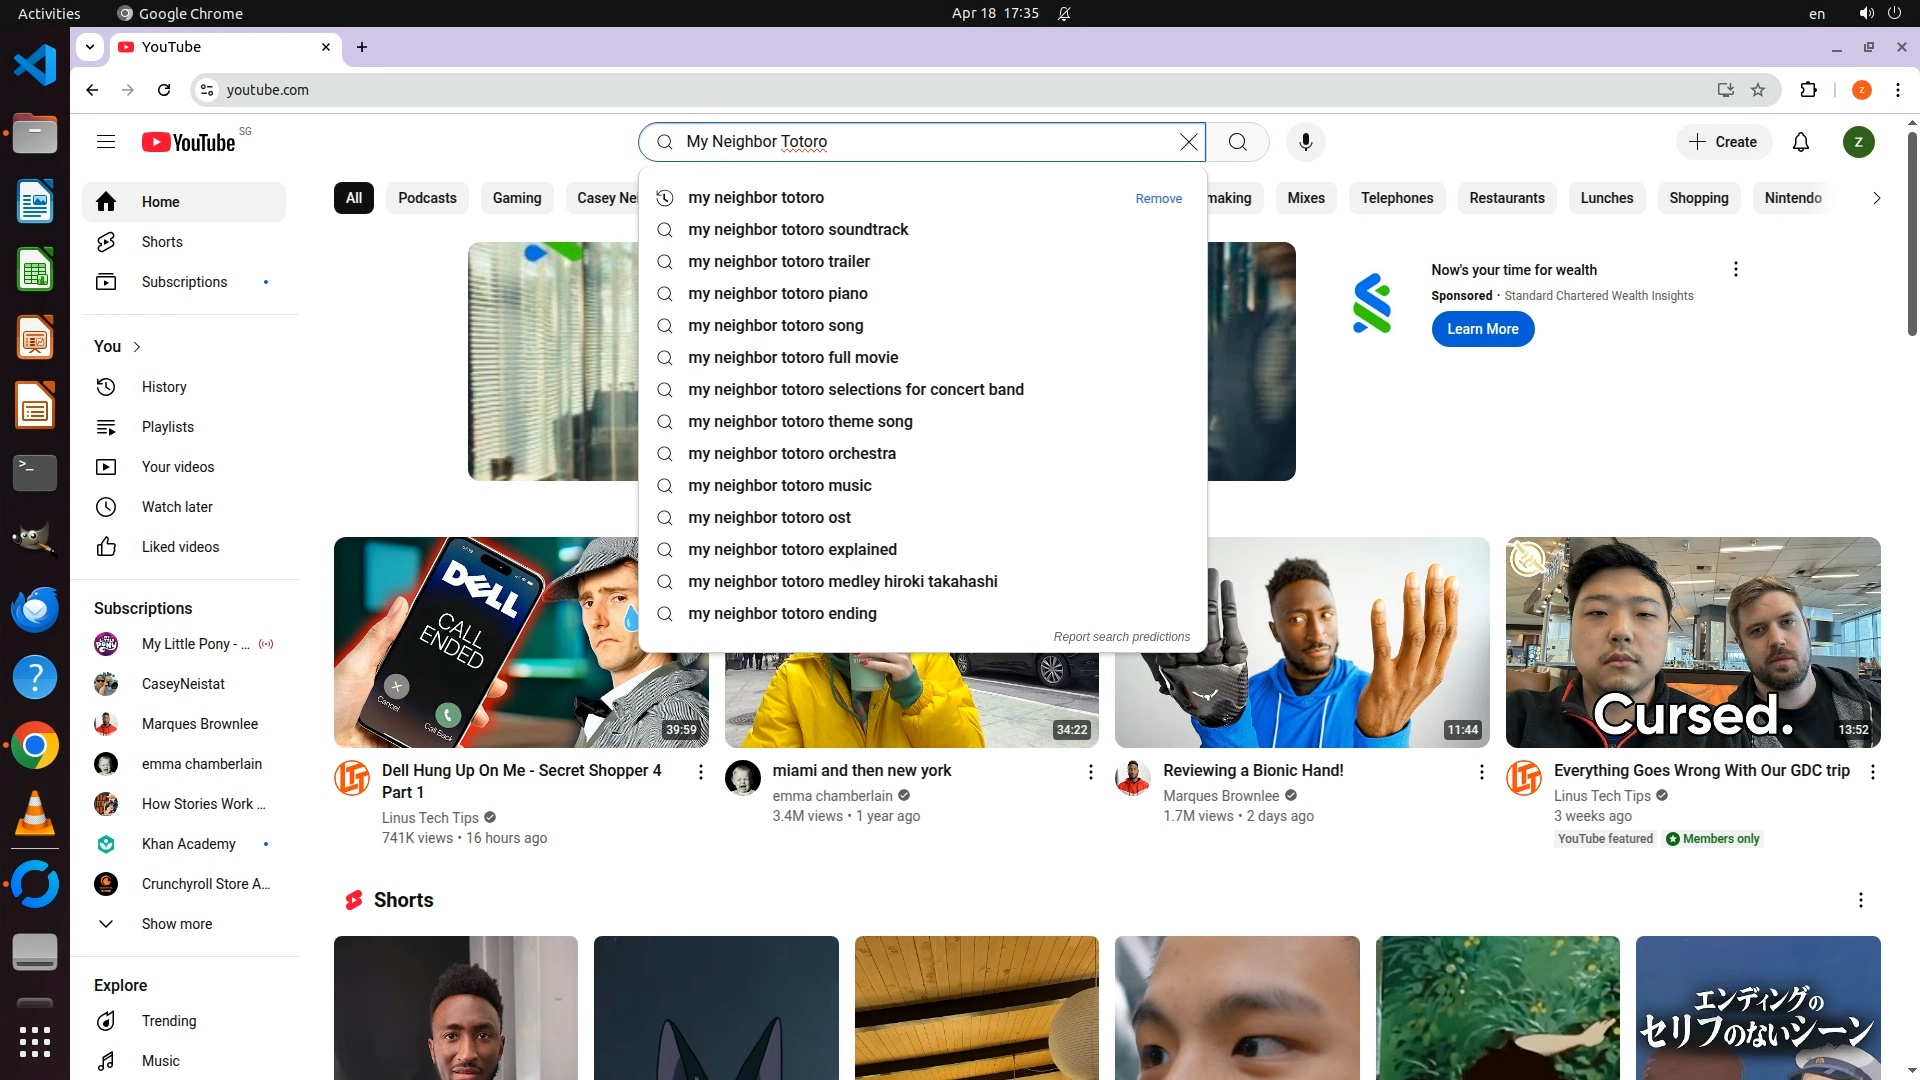Viewport: 1920px width, 1080px height.
Task: Remove 'my neighbor totoro' from history
Action: (x=1158, y=199)
